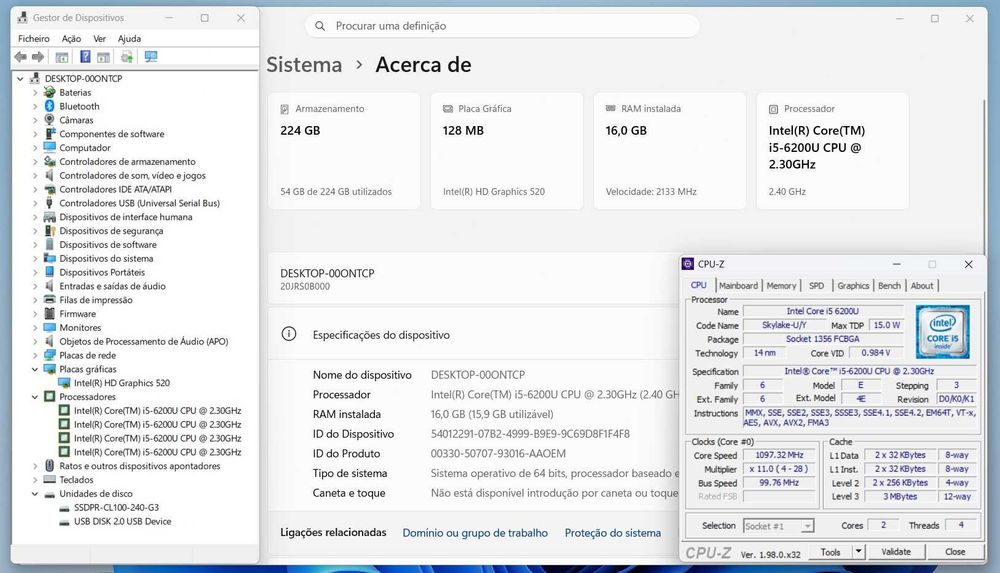
Task: Click the blue help question-mark toolbar icon
Action: 85,57
